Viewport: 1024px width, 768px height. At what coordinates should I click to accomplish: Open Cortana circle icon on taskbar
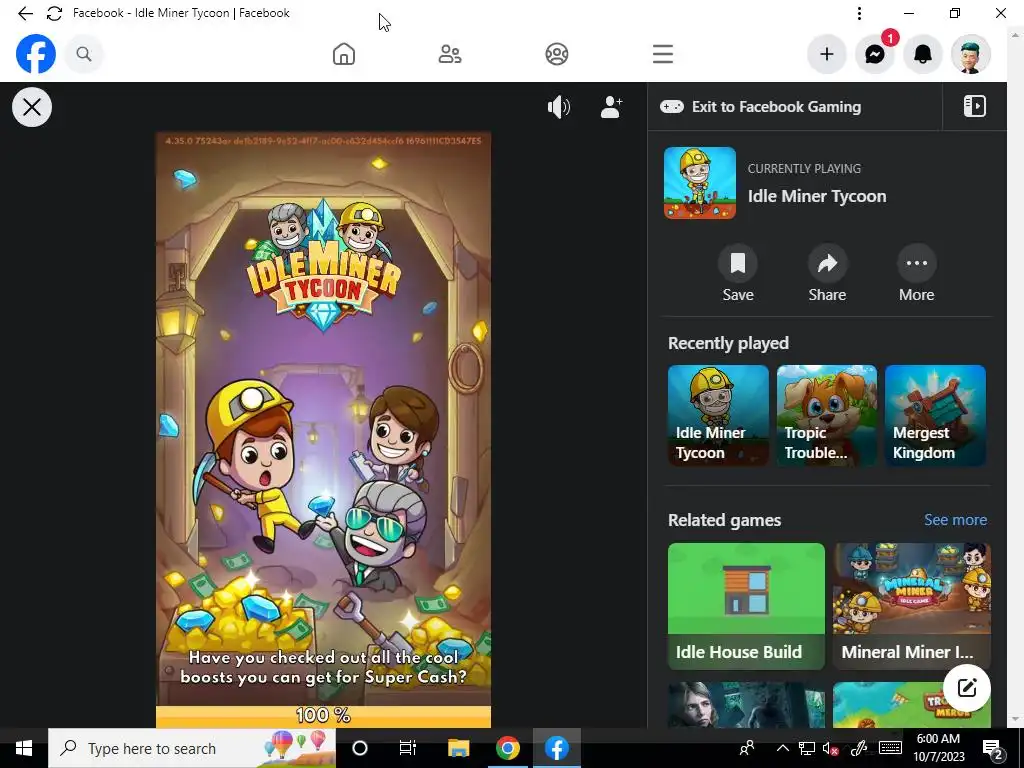(360, 748)
